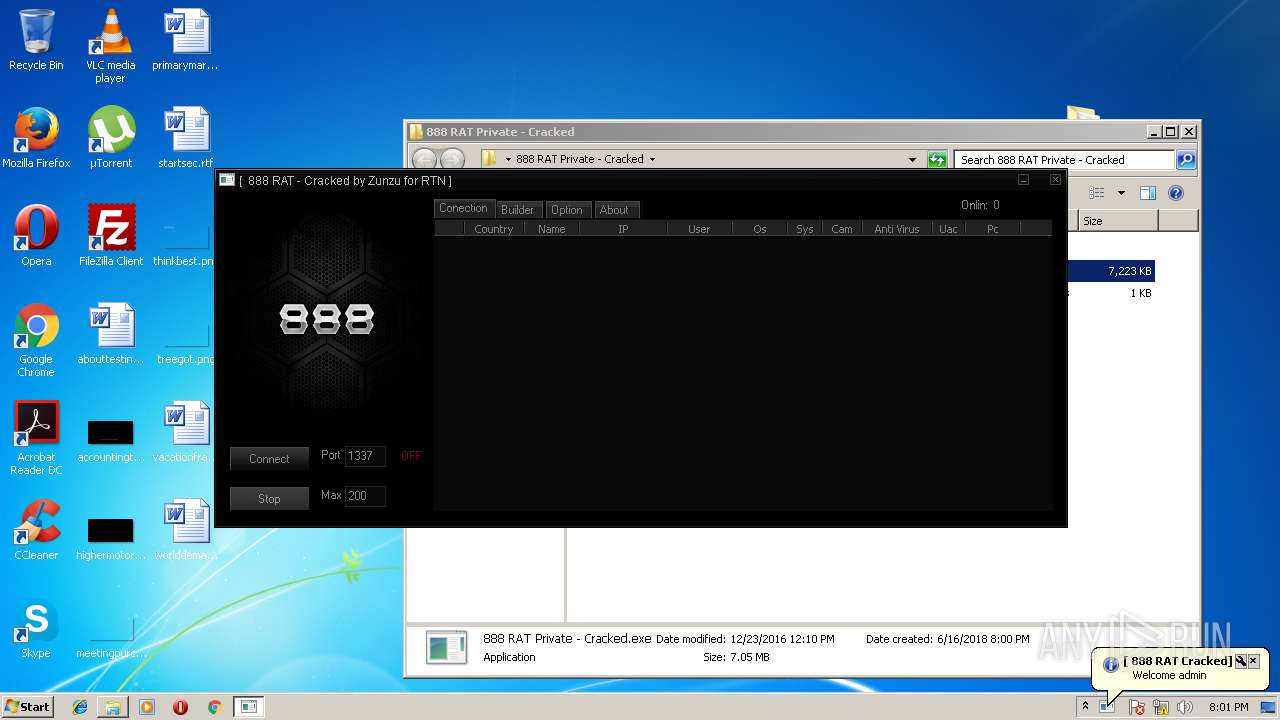
Task: Click Internet Explorer icon in taskbar
Action: pyautogui.click(x=80, y=707)
